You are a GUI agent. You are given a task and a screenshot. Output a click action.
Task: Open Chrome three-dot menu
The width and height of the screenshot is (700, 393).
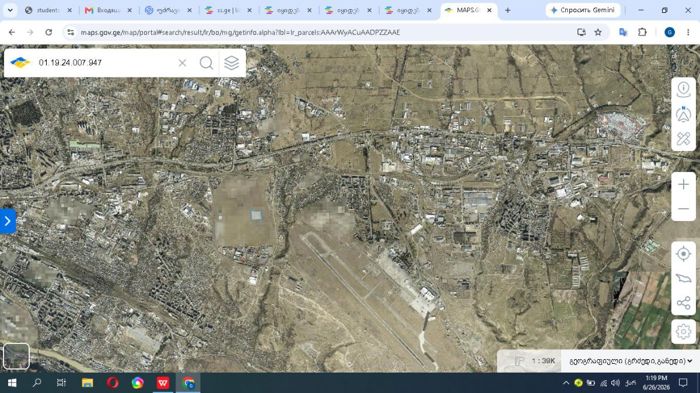pos(688,32)
